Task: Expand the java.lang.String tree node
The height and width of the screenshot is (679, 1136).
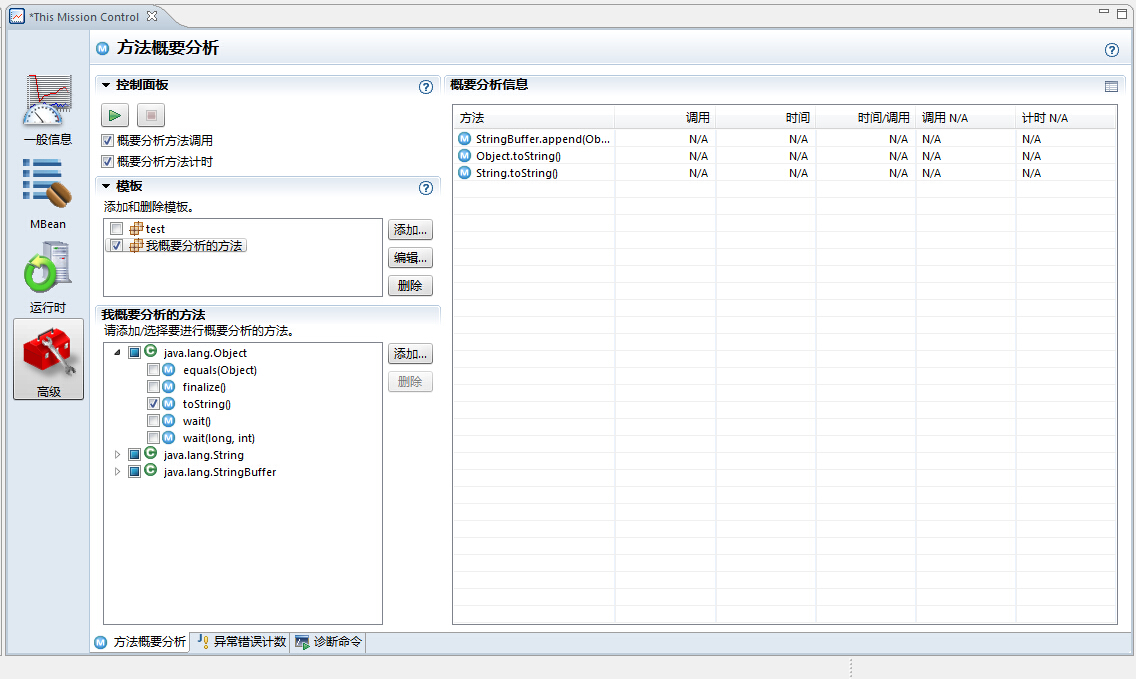Action: coord(117,455)
